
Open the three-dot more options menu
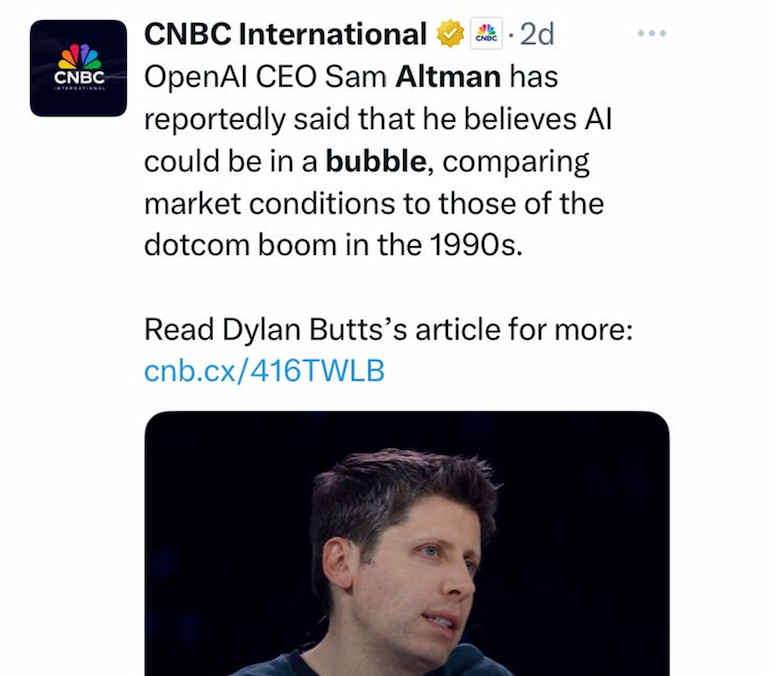coord(651,34)
